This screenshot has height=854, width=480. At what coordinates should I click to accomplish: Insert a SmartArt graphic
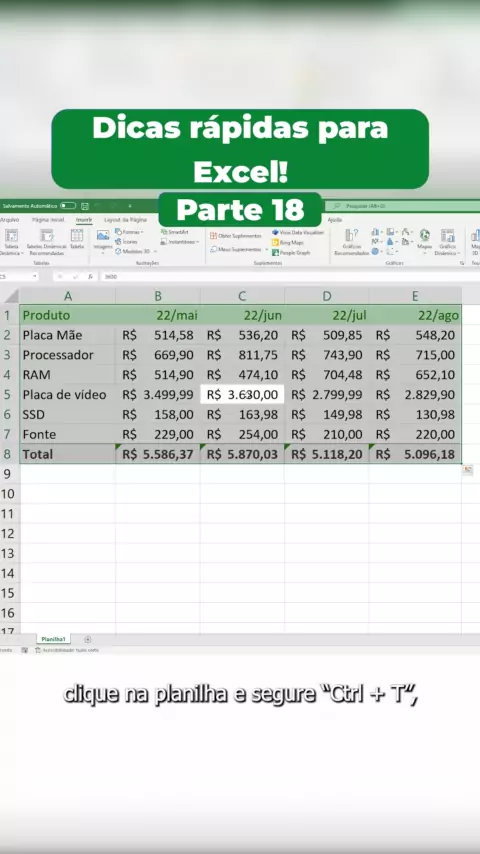point(174,232)
